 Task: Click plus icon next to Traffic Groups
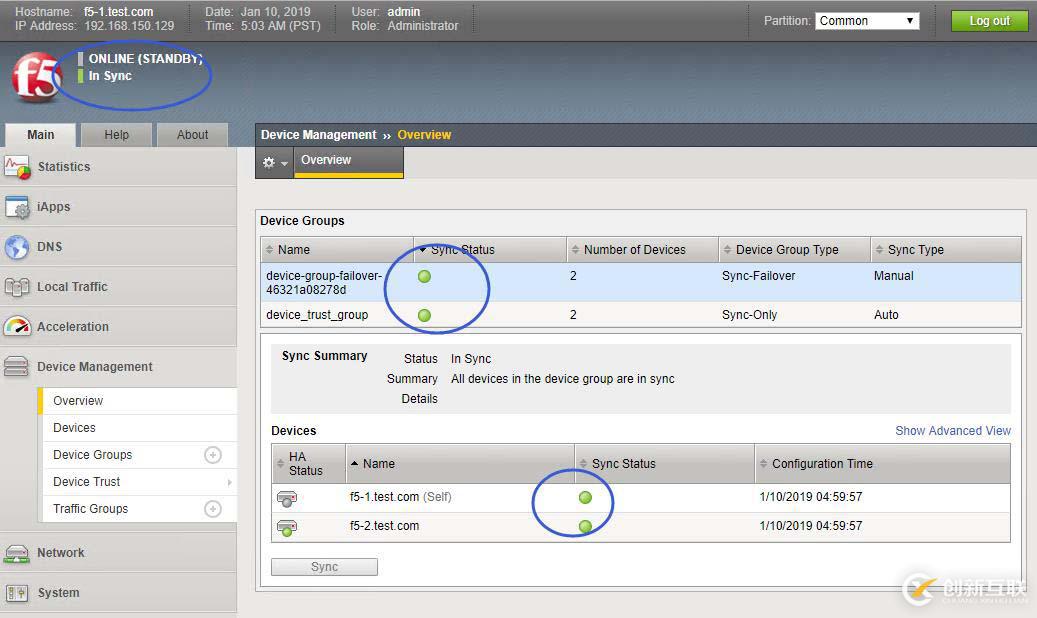(x=212, y=509)
